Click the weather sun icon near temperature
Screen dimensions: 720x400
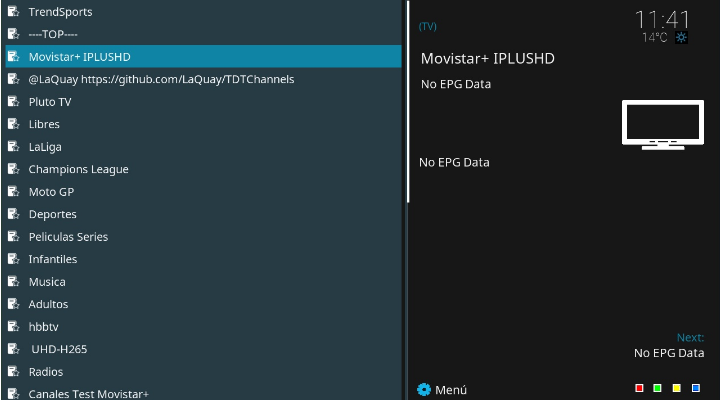[x=682, y=37]
